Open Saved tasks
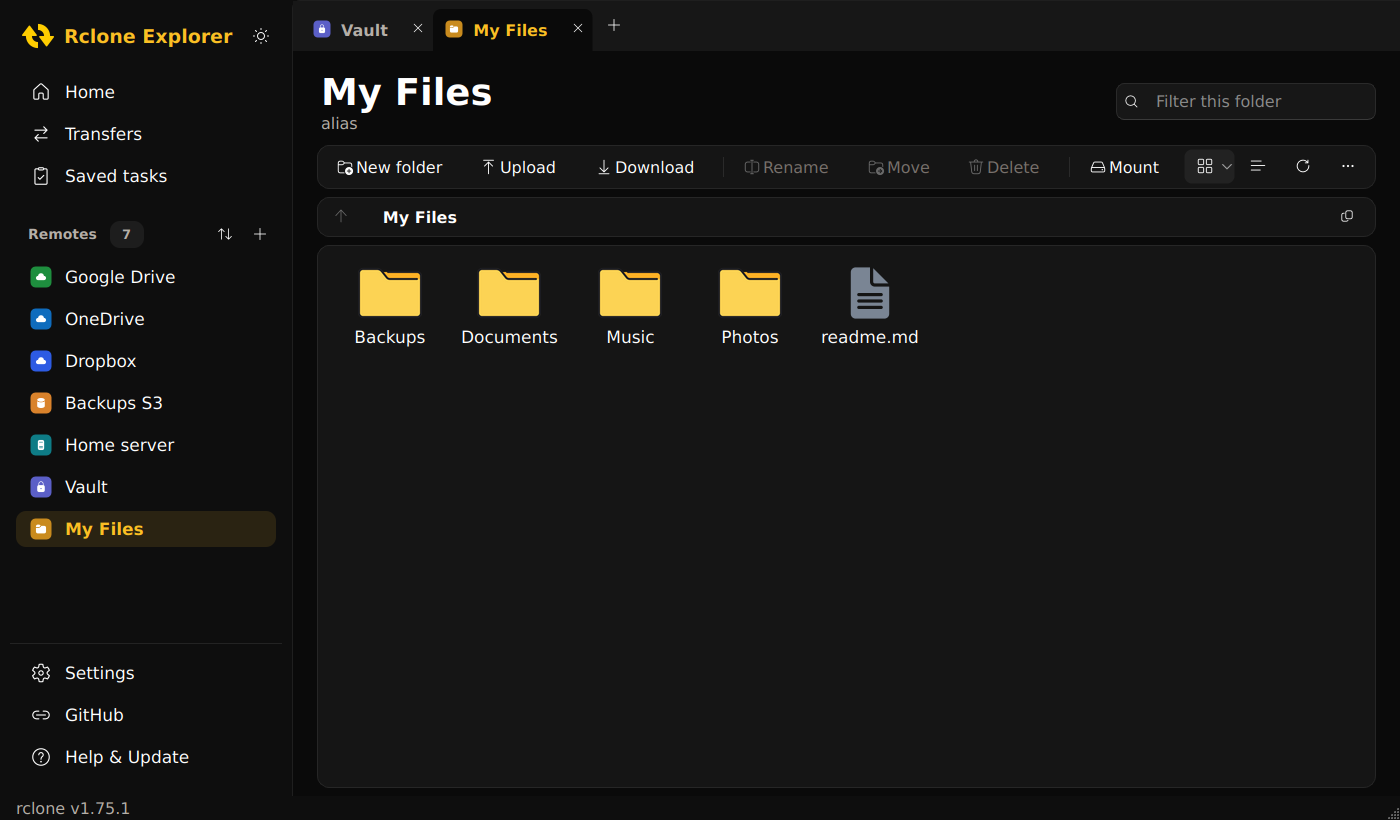Viewport: 1400px width, 820px height. click(146, 176)
